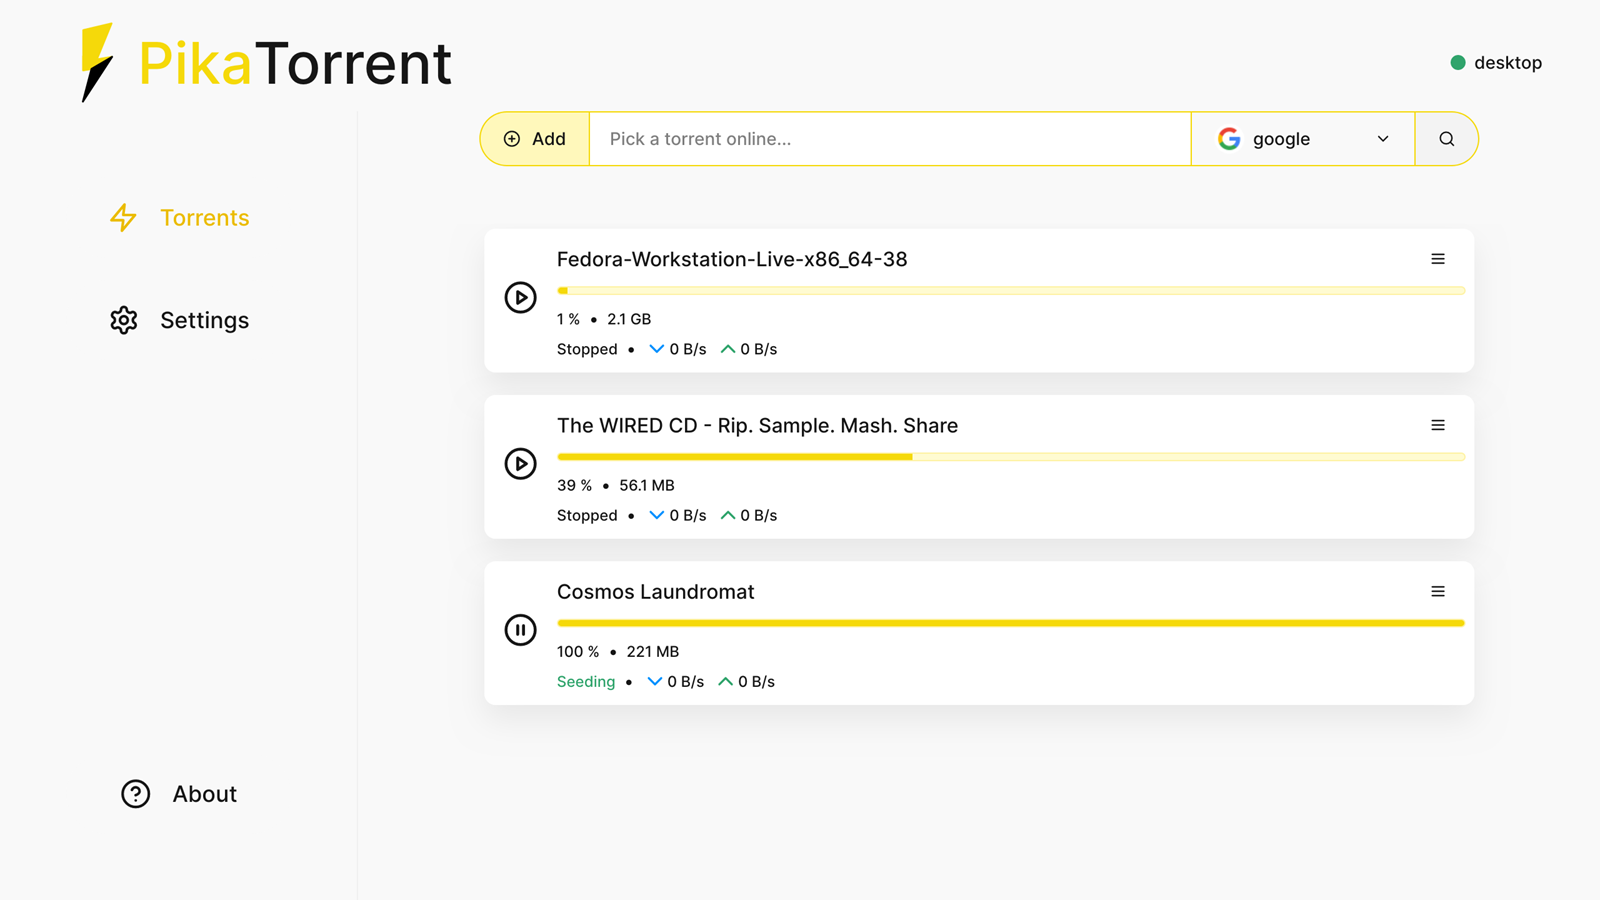This screenshot has width=1600, height=900.
Task: Click the download speed arrow for WIRED CD torrent
Action: coord(656,515)
